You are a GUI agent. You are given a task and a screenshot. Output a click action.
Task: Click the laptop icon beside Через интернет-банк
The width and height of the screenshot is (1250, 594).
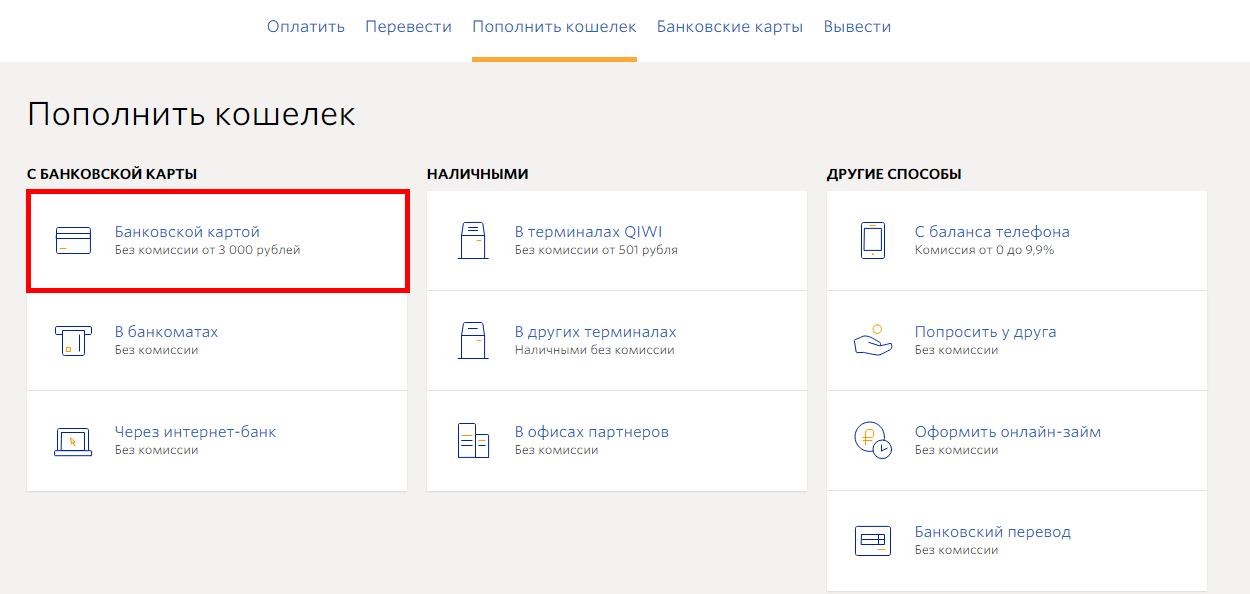coord(73,441)
